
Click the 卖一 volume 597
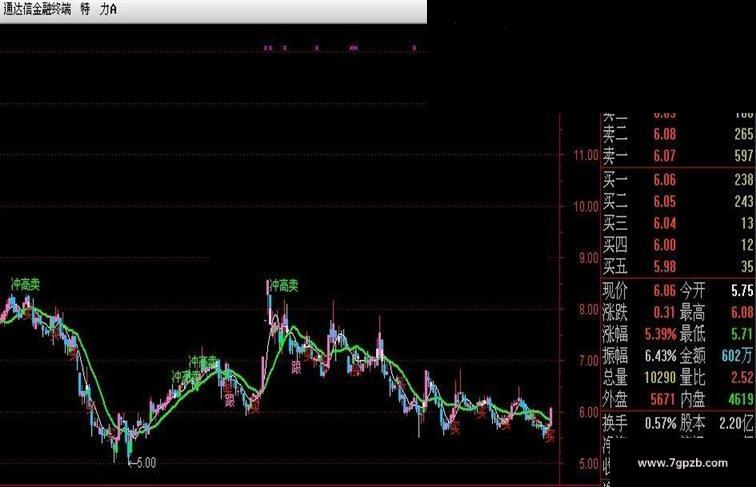744,156
